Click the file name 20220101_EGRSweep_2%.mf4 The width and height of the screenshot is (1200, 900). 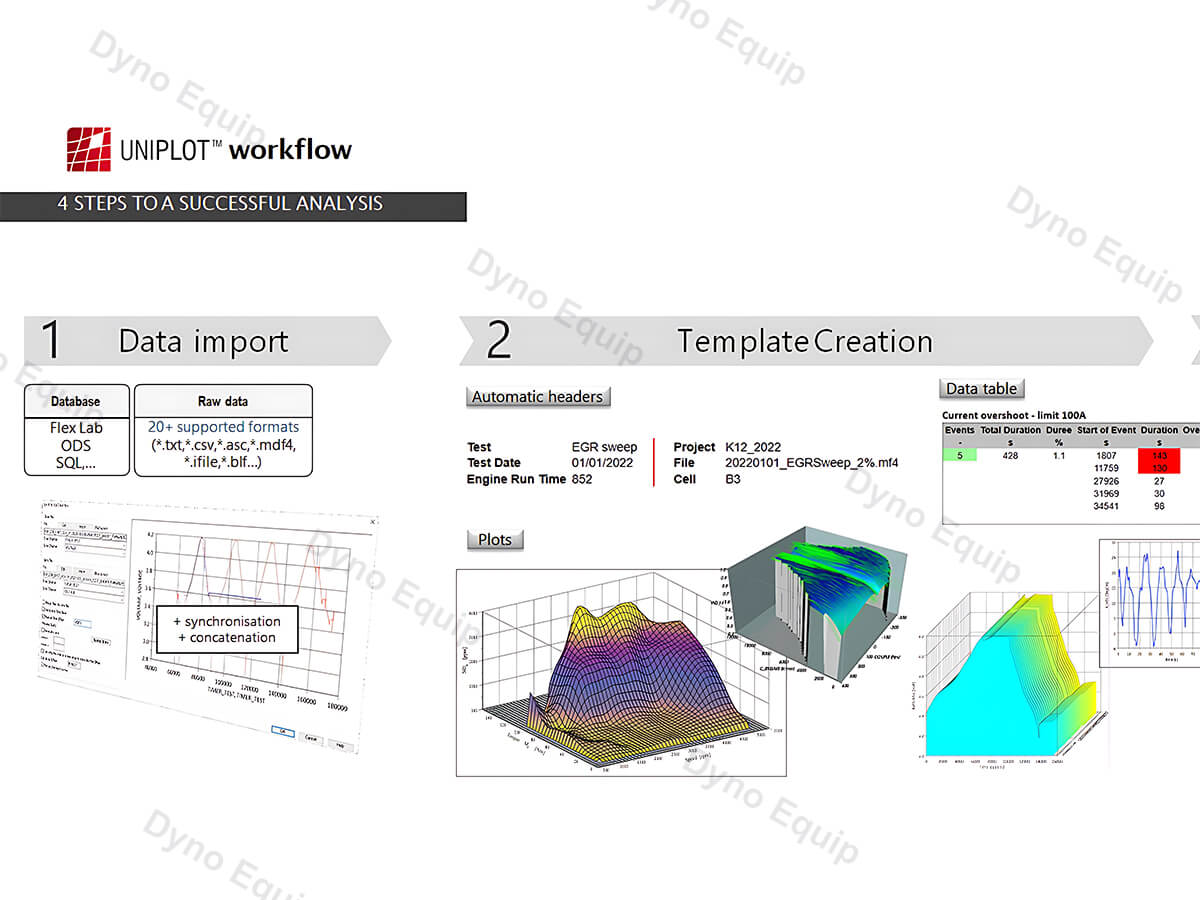point(811,463)
